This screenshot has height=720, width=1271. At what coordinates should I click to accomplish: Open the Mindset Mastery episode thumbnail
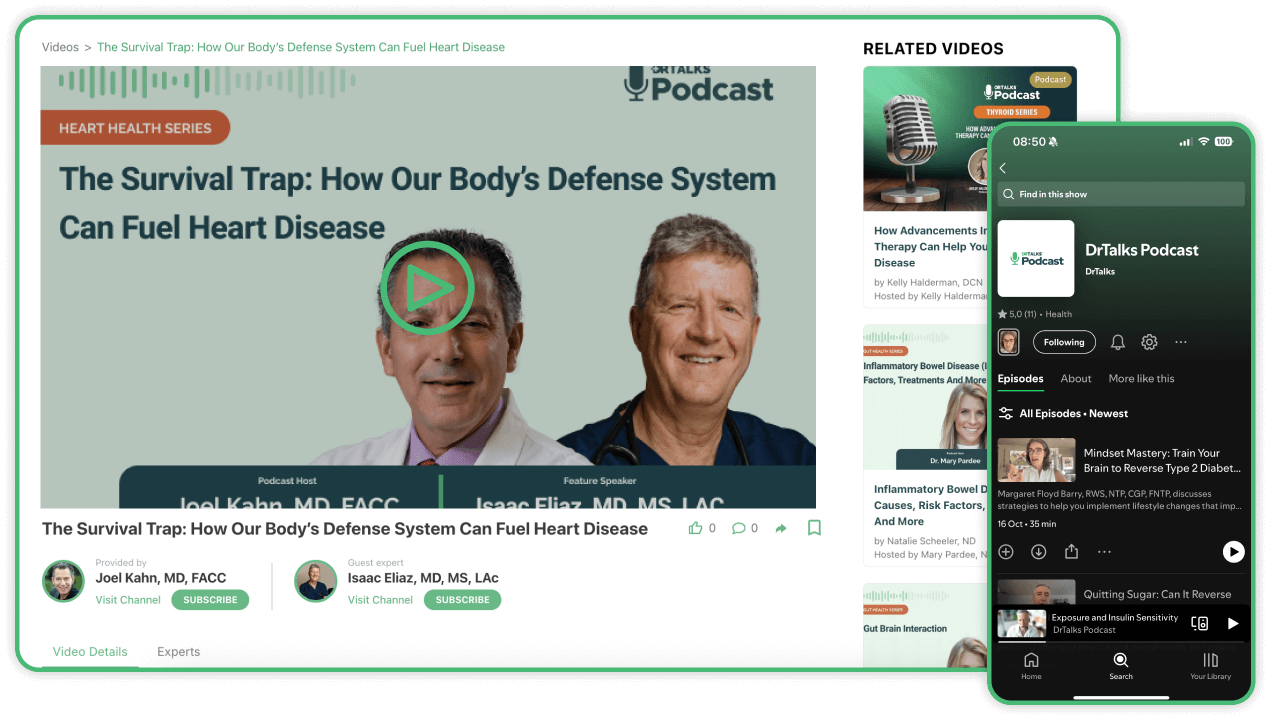[x=1037, y=460]
